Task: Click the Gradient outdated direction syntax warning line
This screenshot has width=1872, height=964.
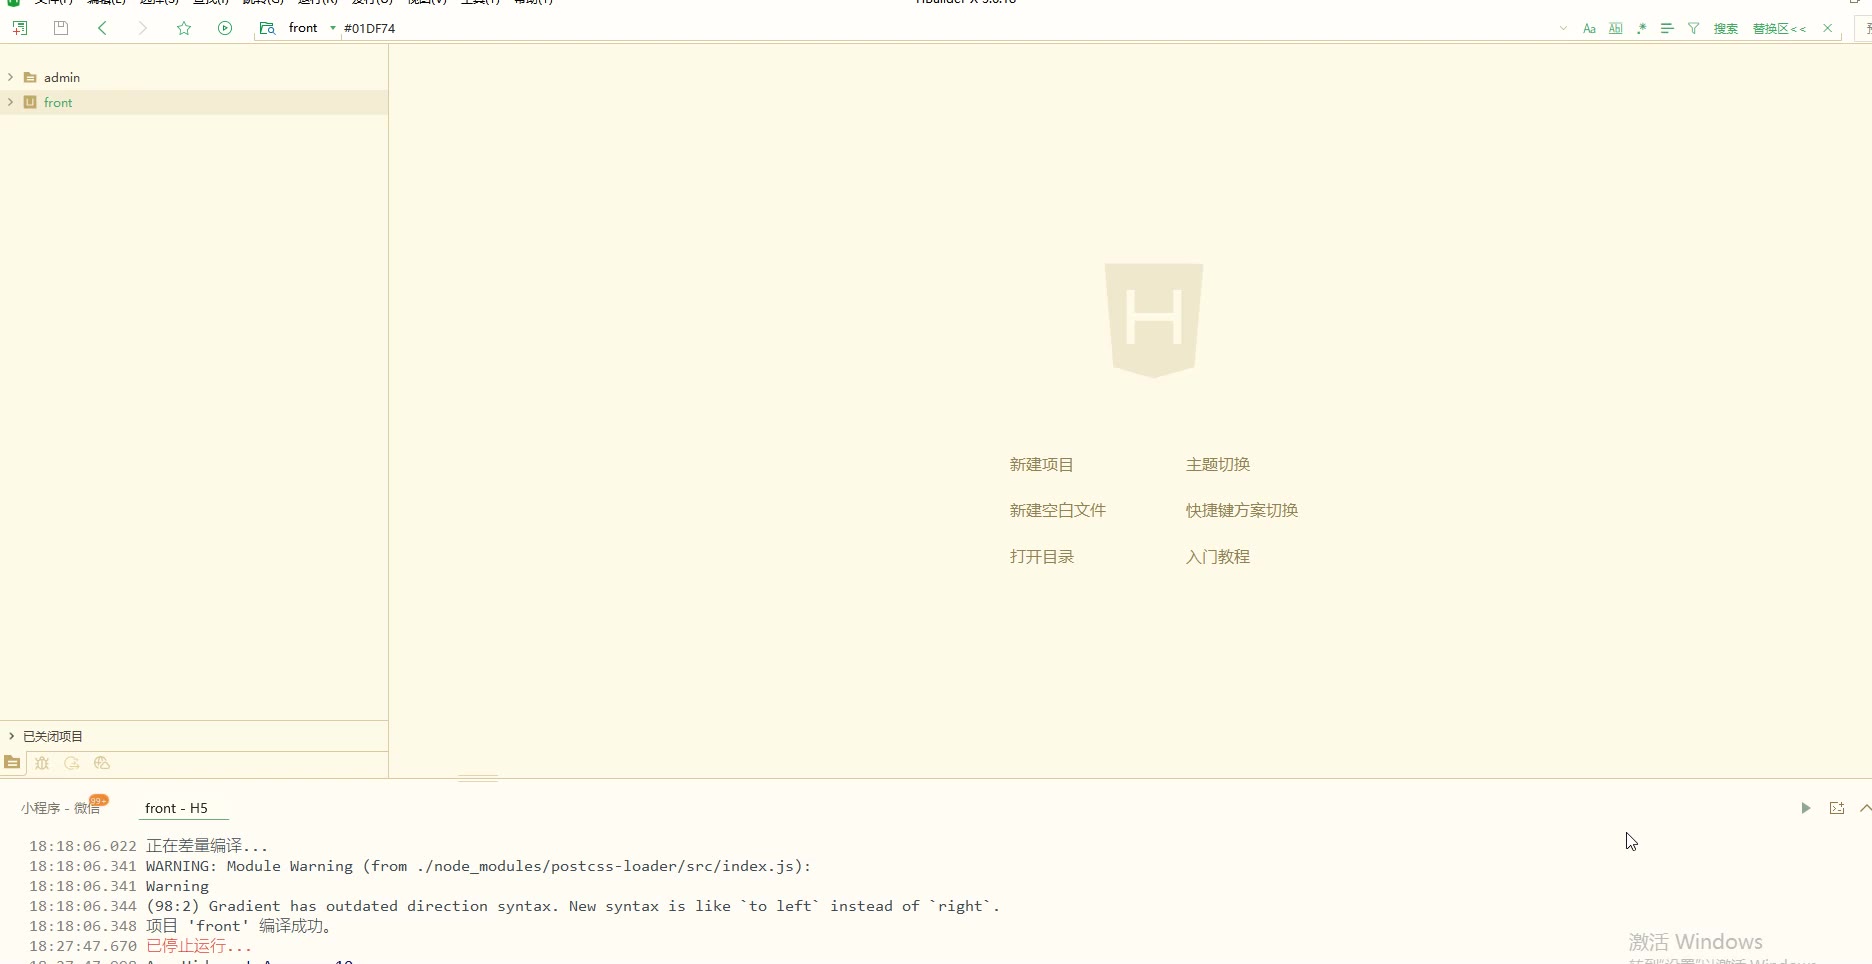Action: (573, 906)
